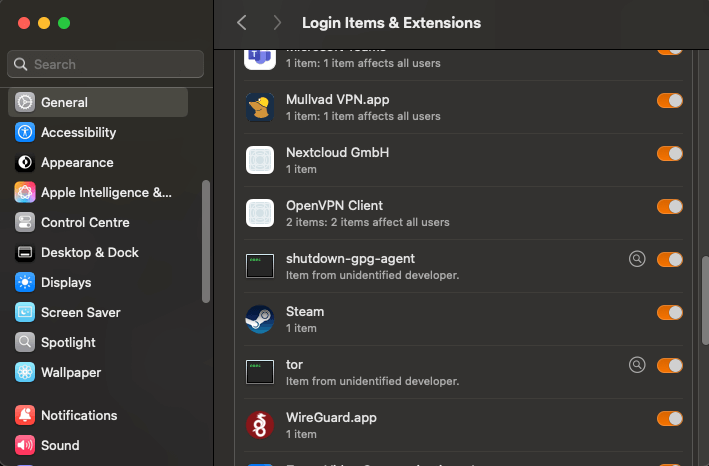
Task: Open Wallpaper settings from sidebar
Action: pyautogui.click(x=98, y=372)
